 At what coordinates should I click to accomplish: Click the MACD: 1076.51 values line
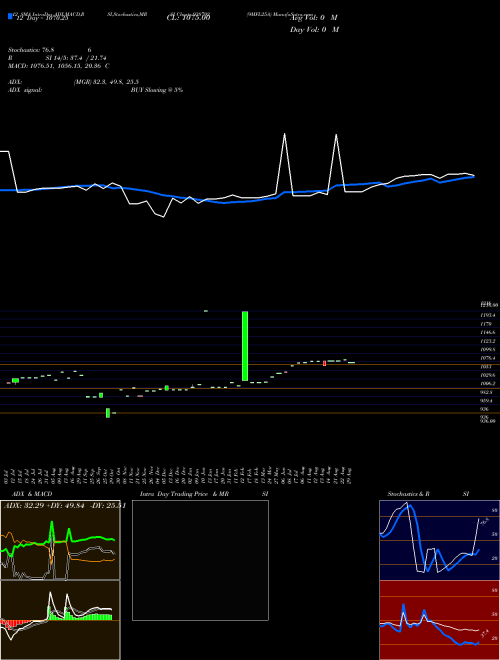coord(59,66)
